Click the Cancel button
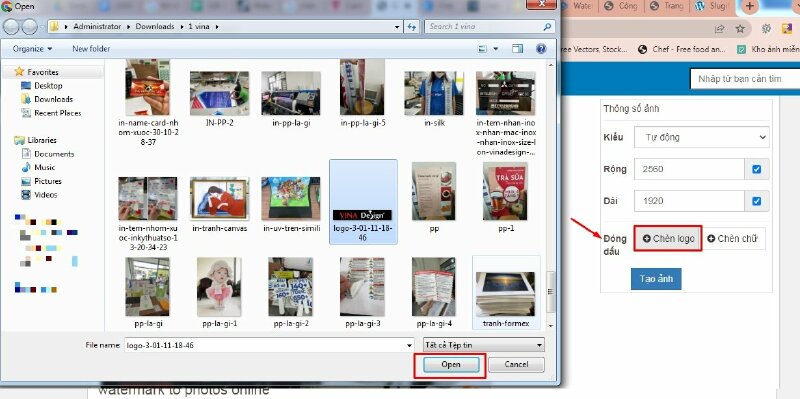Image resolution: width=800 pixels, height=399 pixels. tap(516, 364)
